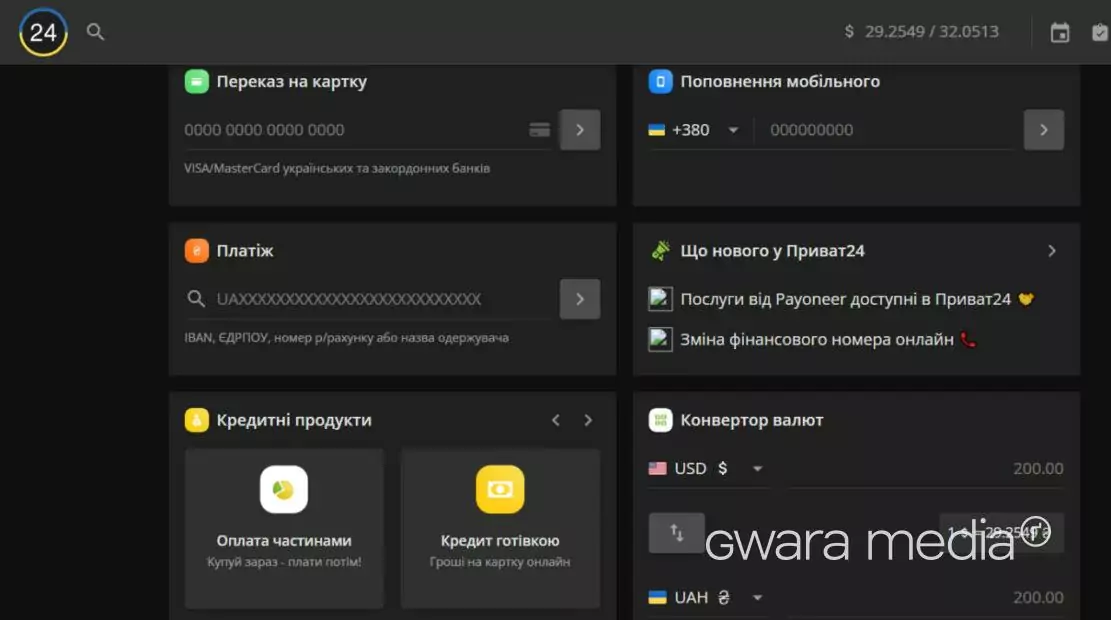This screenshot has width=1111, height=620.
Task: Click the green card transfer icon
Action: 197,82
